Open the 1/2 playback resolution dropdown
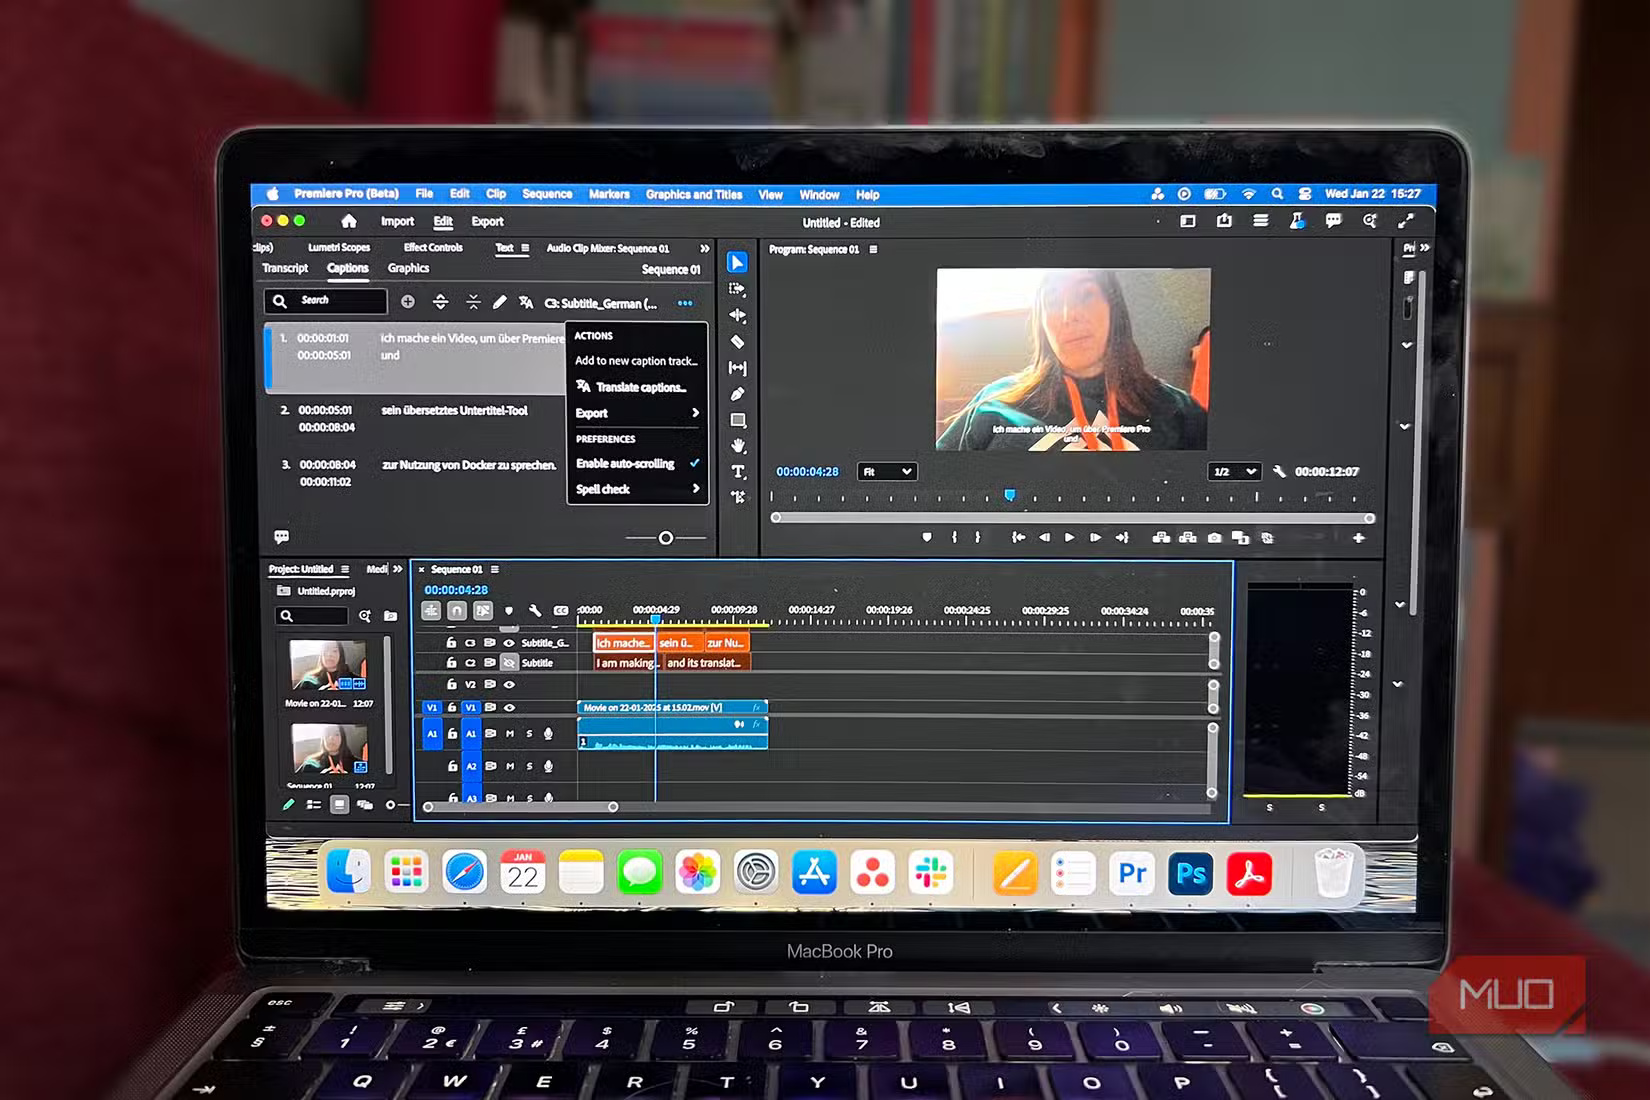This screenshot has width=1650, height=1100. tap(1233, 472)
